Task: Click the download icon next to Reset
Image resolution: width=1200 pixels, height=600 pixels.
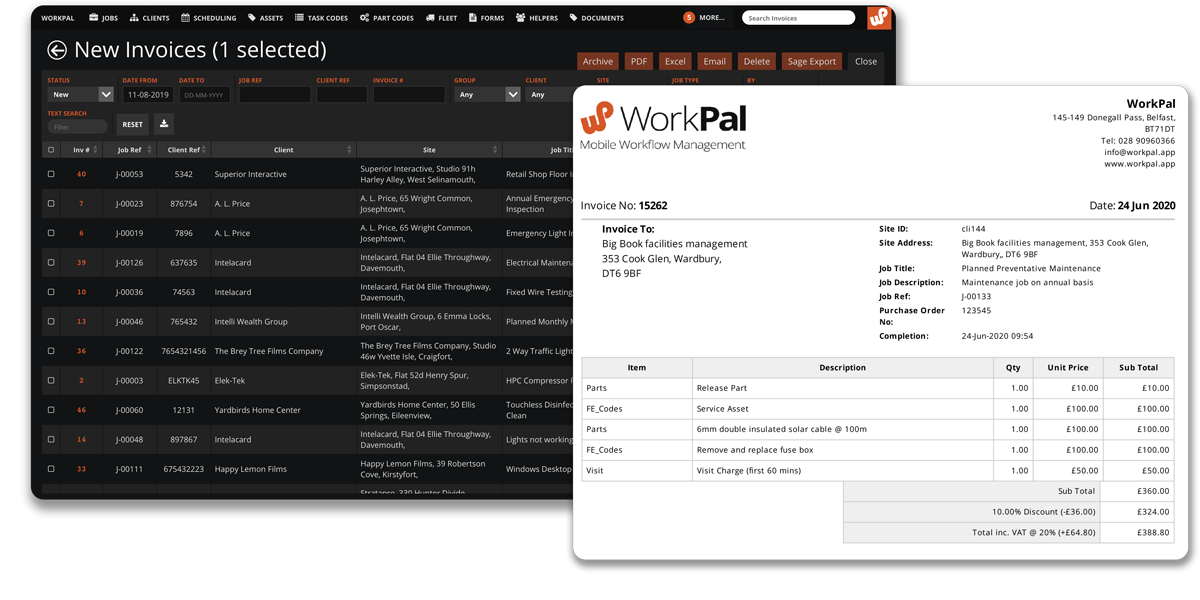Action: pos(164,125)
